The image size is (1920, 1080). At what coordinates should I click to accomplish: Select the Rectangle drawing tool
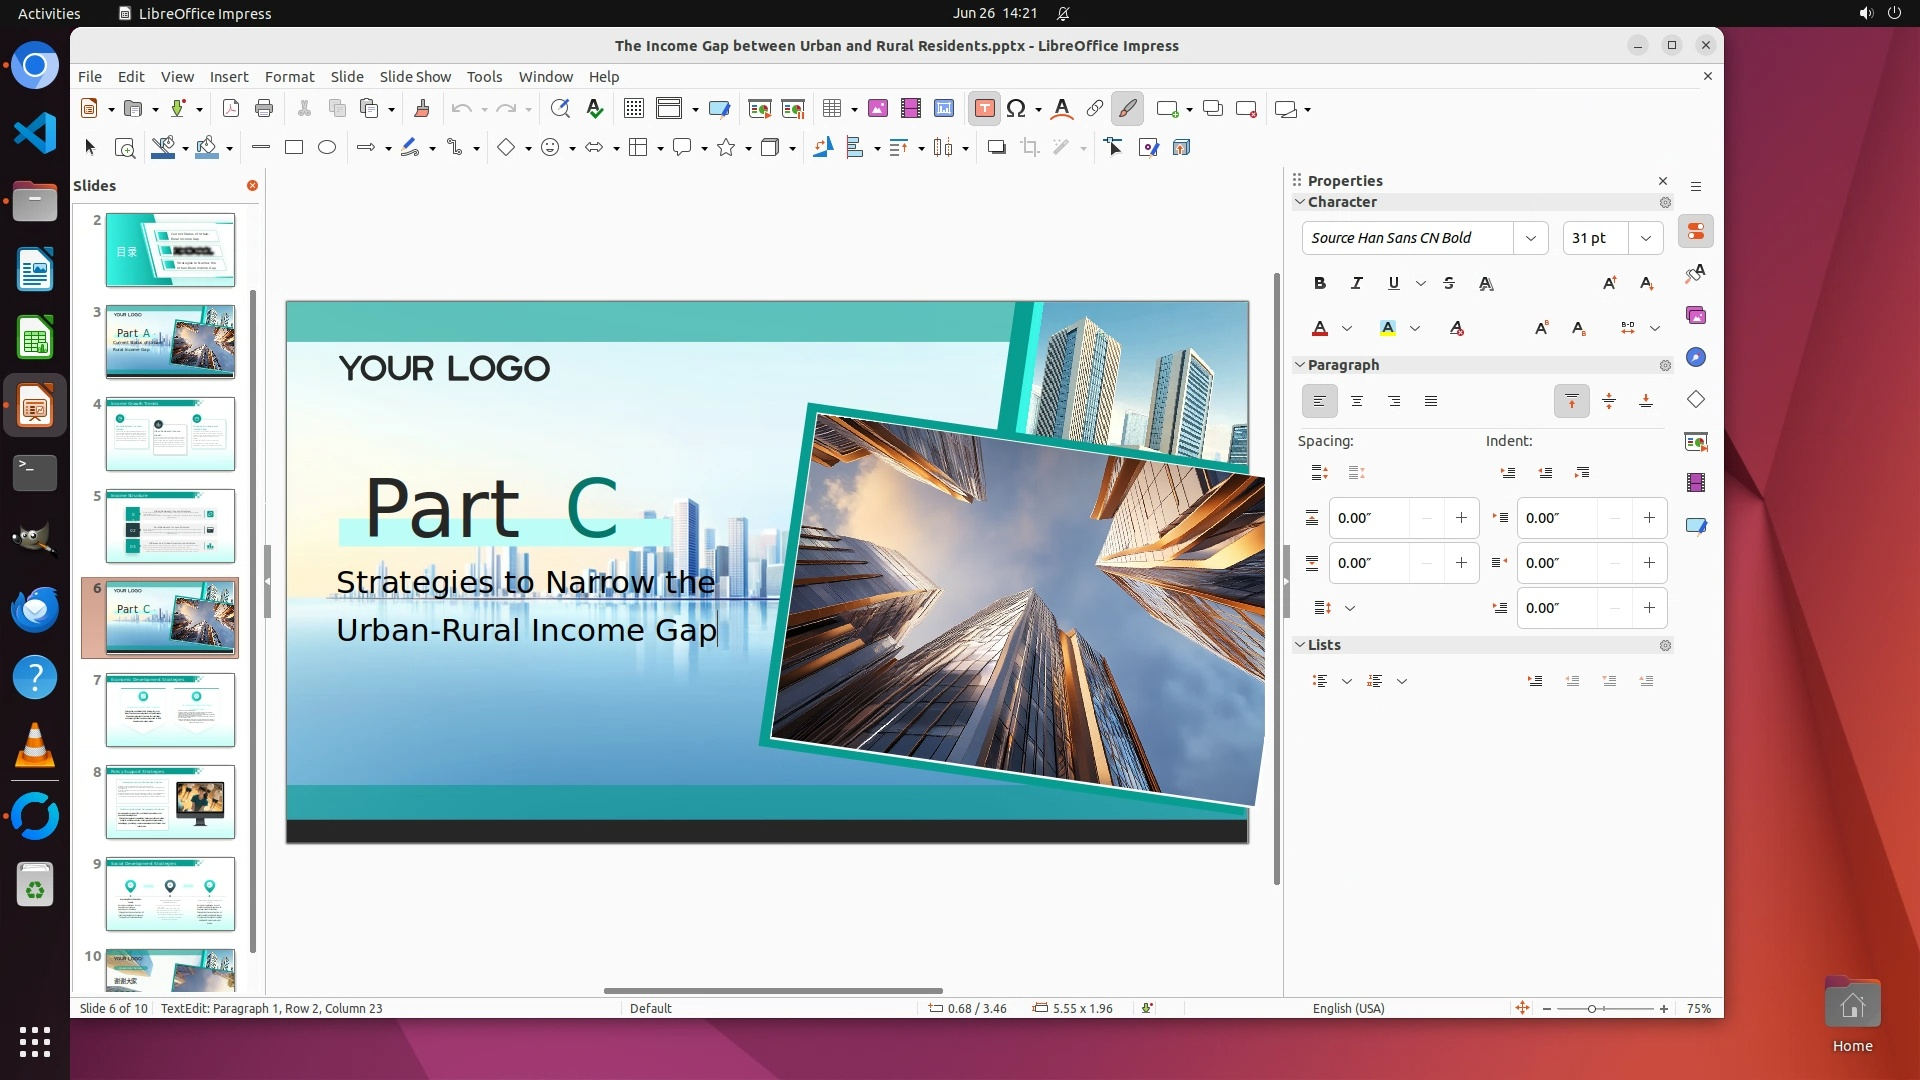coord(294,148)
